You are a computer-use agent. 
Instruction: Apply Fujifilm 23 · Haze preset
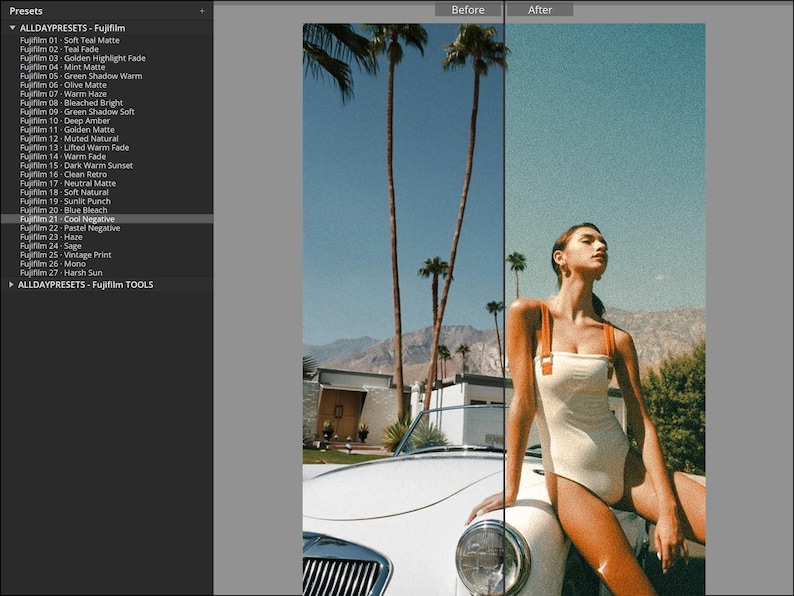[51, 237]
